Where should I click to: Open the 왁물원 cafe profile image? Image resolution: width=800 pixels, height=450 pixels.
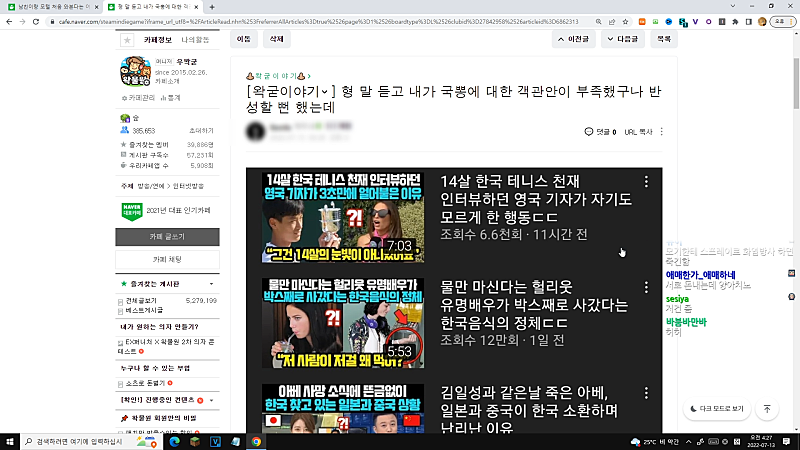click(135, 71)
